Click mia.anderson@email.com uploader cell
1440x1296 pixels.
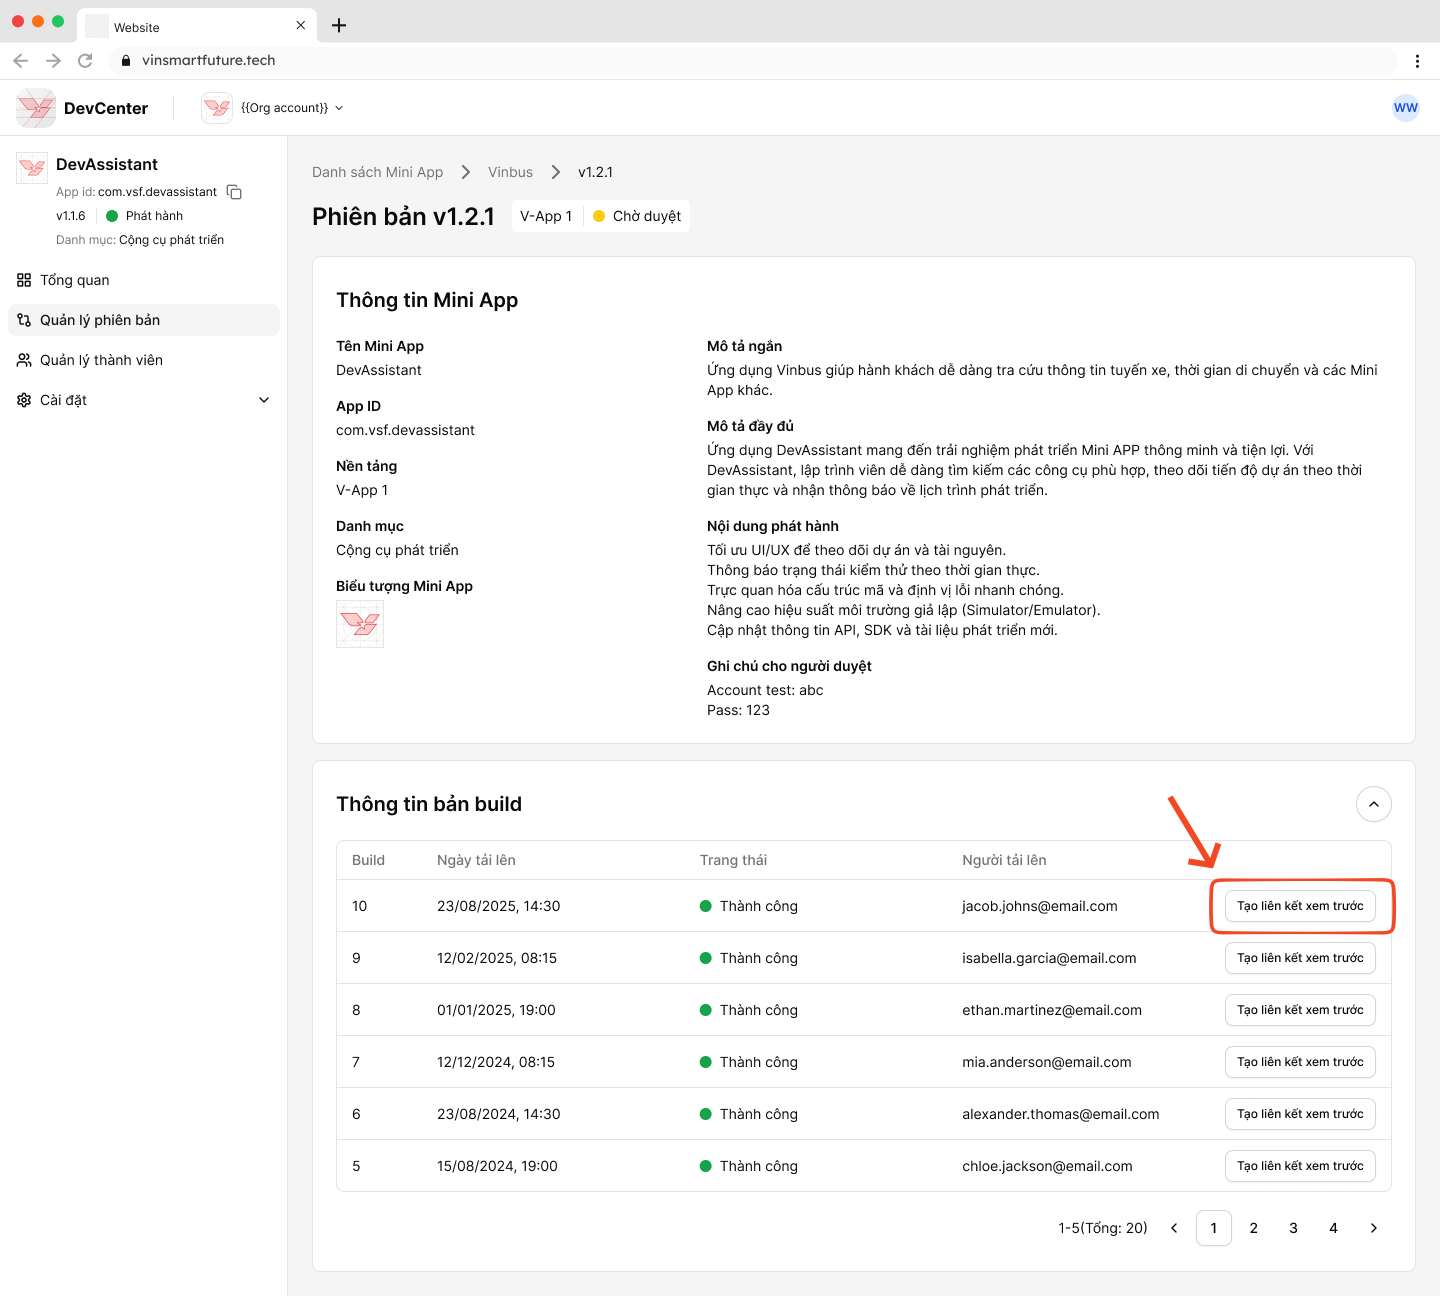1047,1062
